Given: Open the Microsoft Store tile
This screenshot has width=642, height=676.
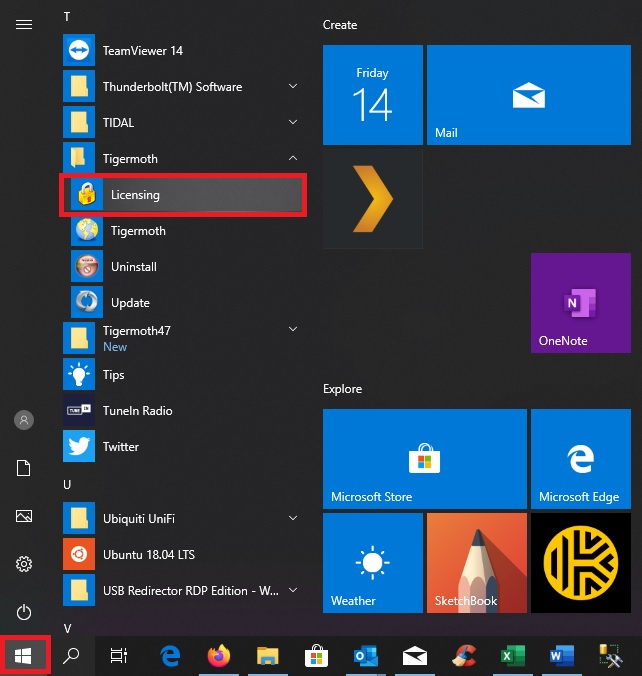Looking at the screenshot, I should (425, 459).
